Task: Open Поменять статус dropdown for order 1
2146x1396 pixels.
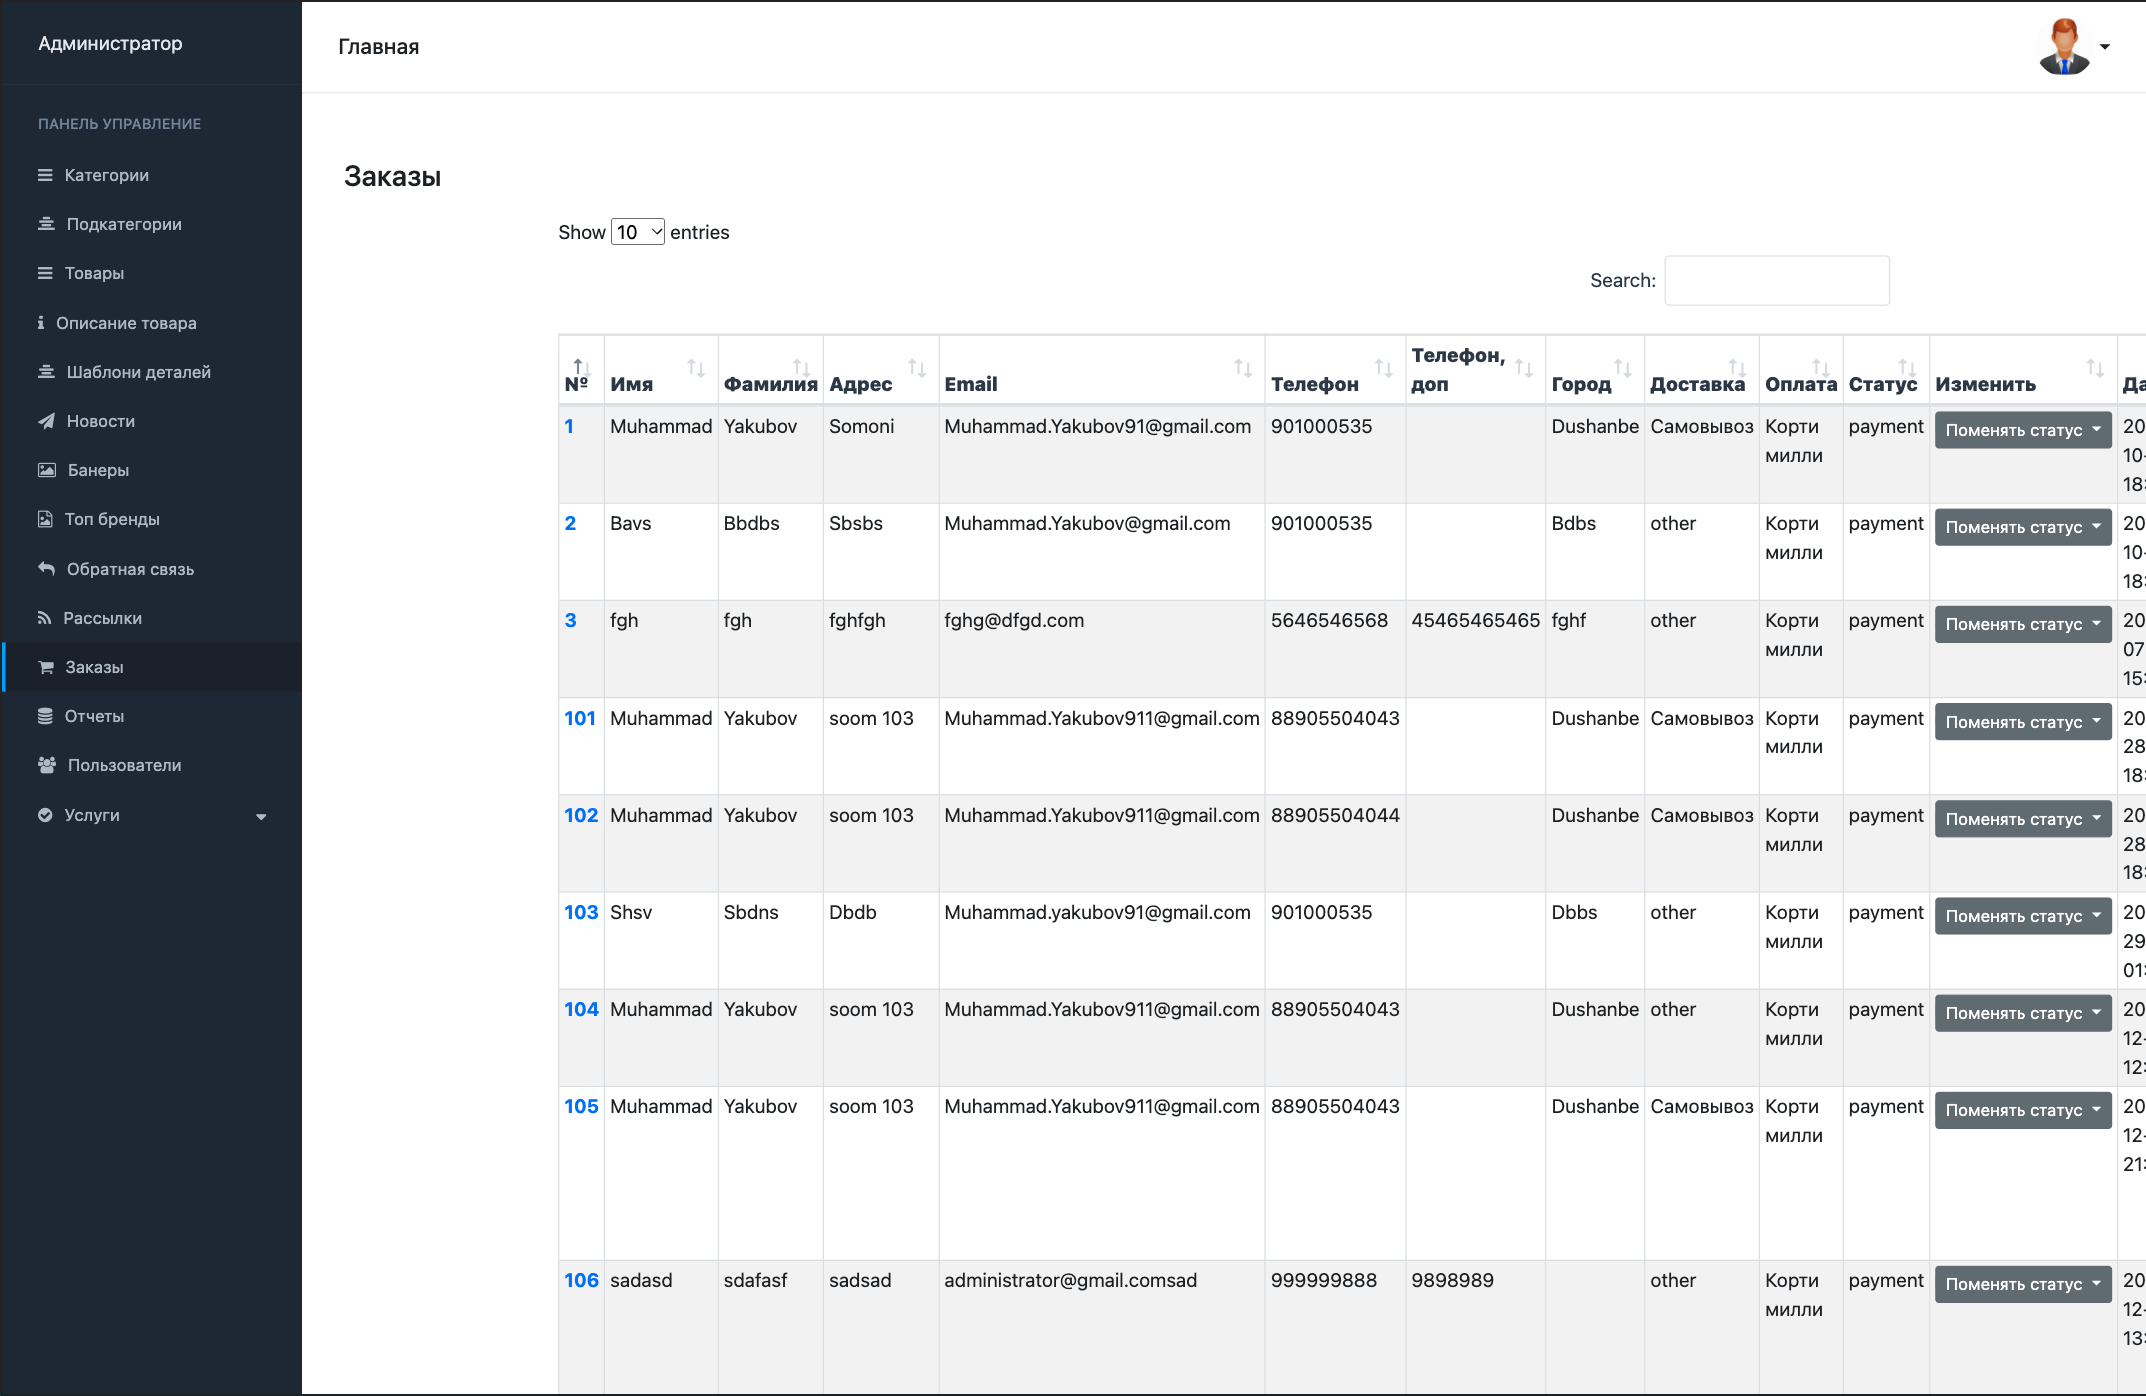Action: 2023,430
